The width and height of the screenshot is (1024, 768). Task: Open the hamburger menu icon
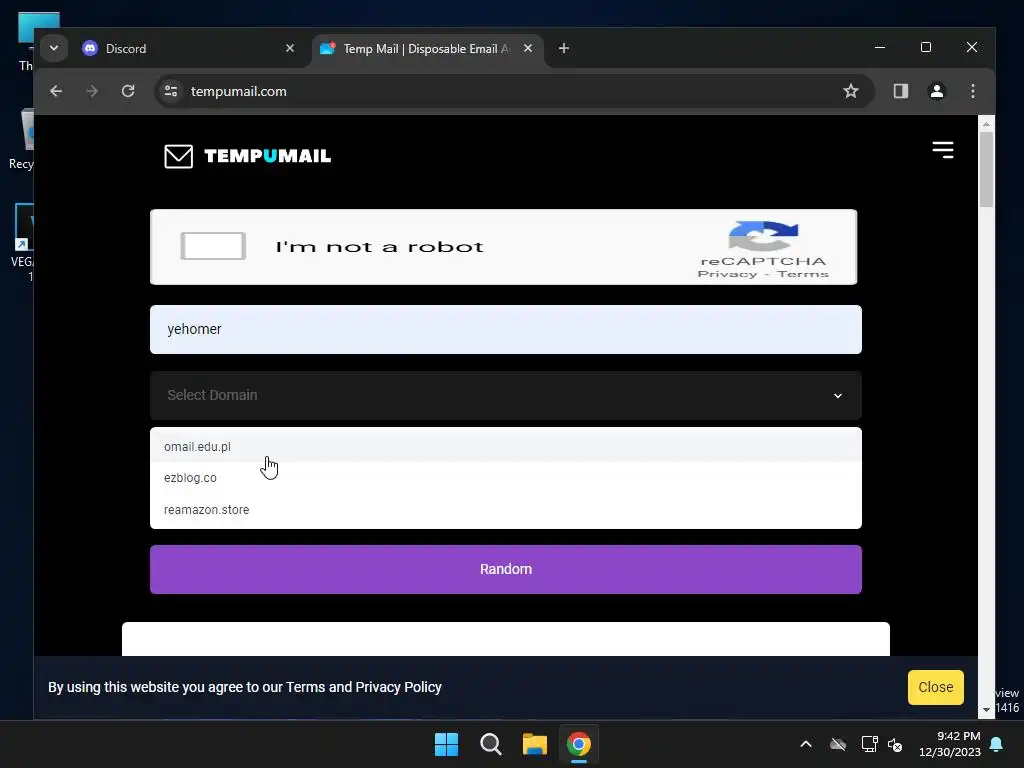tap(942, 150)
